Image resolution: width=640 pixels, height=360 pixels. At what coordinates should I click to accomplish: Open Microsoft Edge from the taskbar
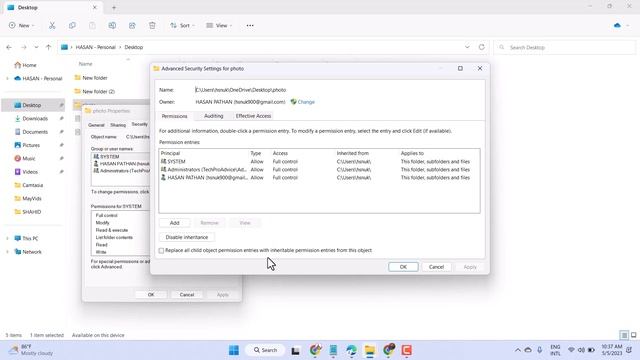point(351,350)
